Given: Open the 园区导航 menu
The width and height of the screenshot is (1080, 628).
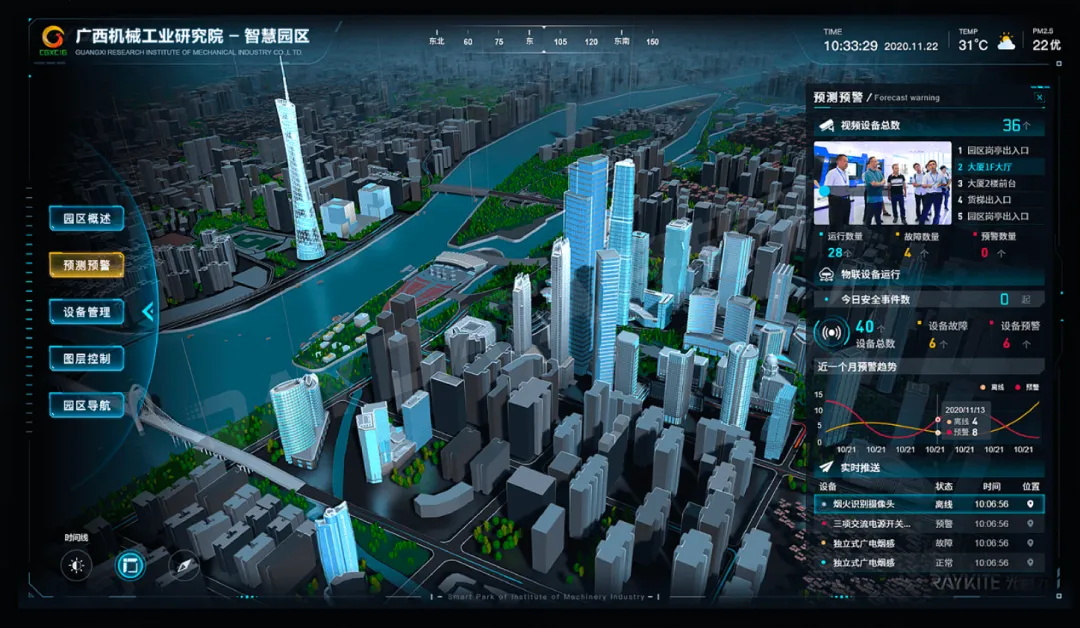Looking at the screenshot, I should click(x=87, y=406).
